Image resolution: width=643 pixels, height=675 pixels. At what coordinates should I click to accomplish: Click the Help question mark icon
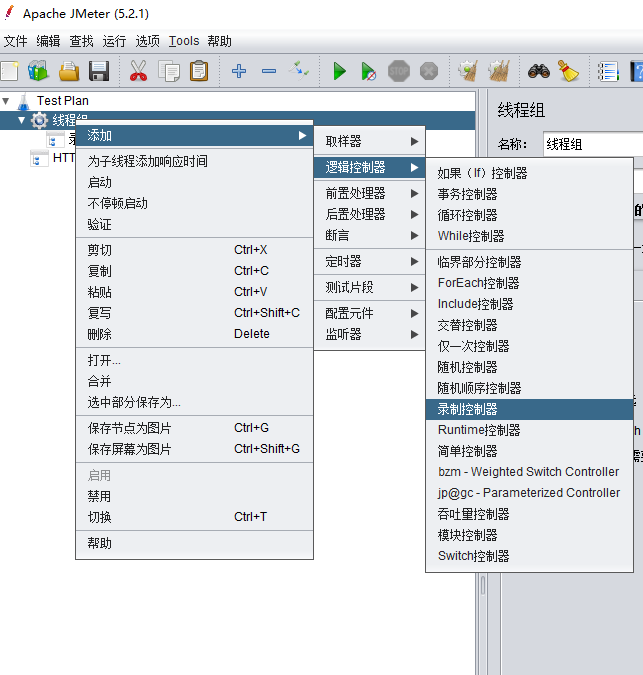[637, 71]
